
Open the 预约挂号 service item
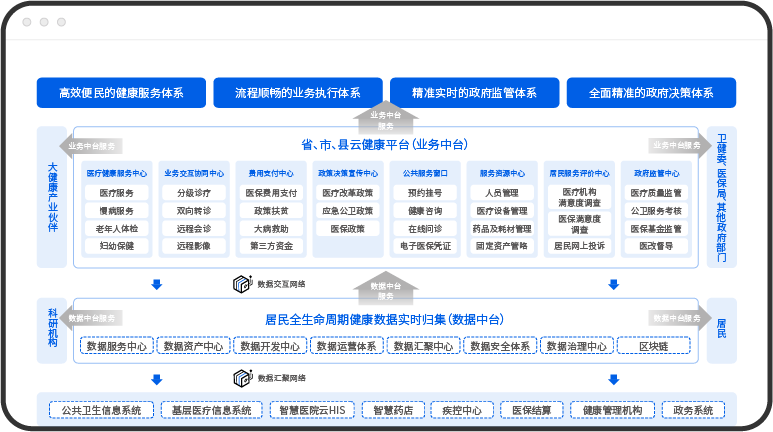[x=424, y=192]
